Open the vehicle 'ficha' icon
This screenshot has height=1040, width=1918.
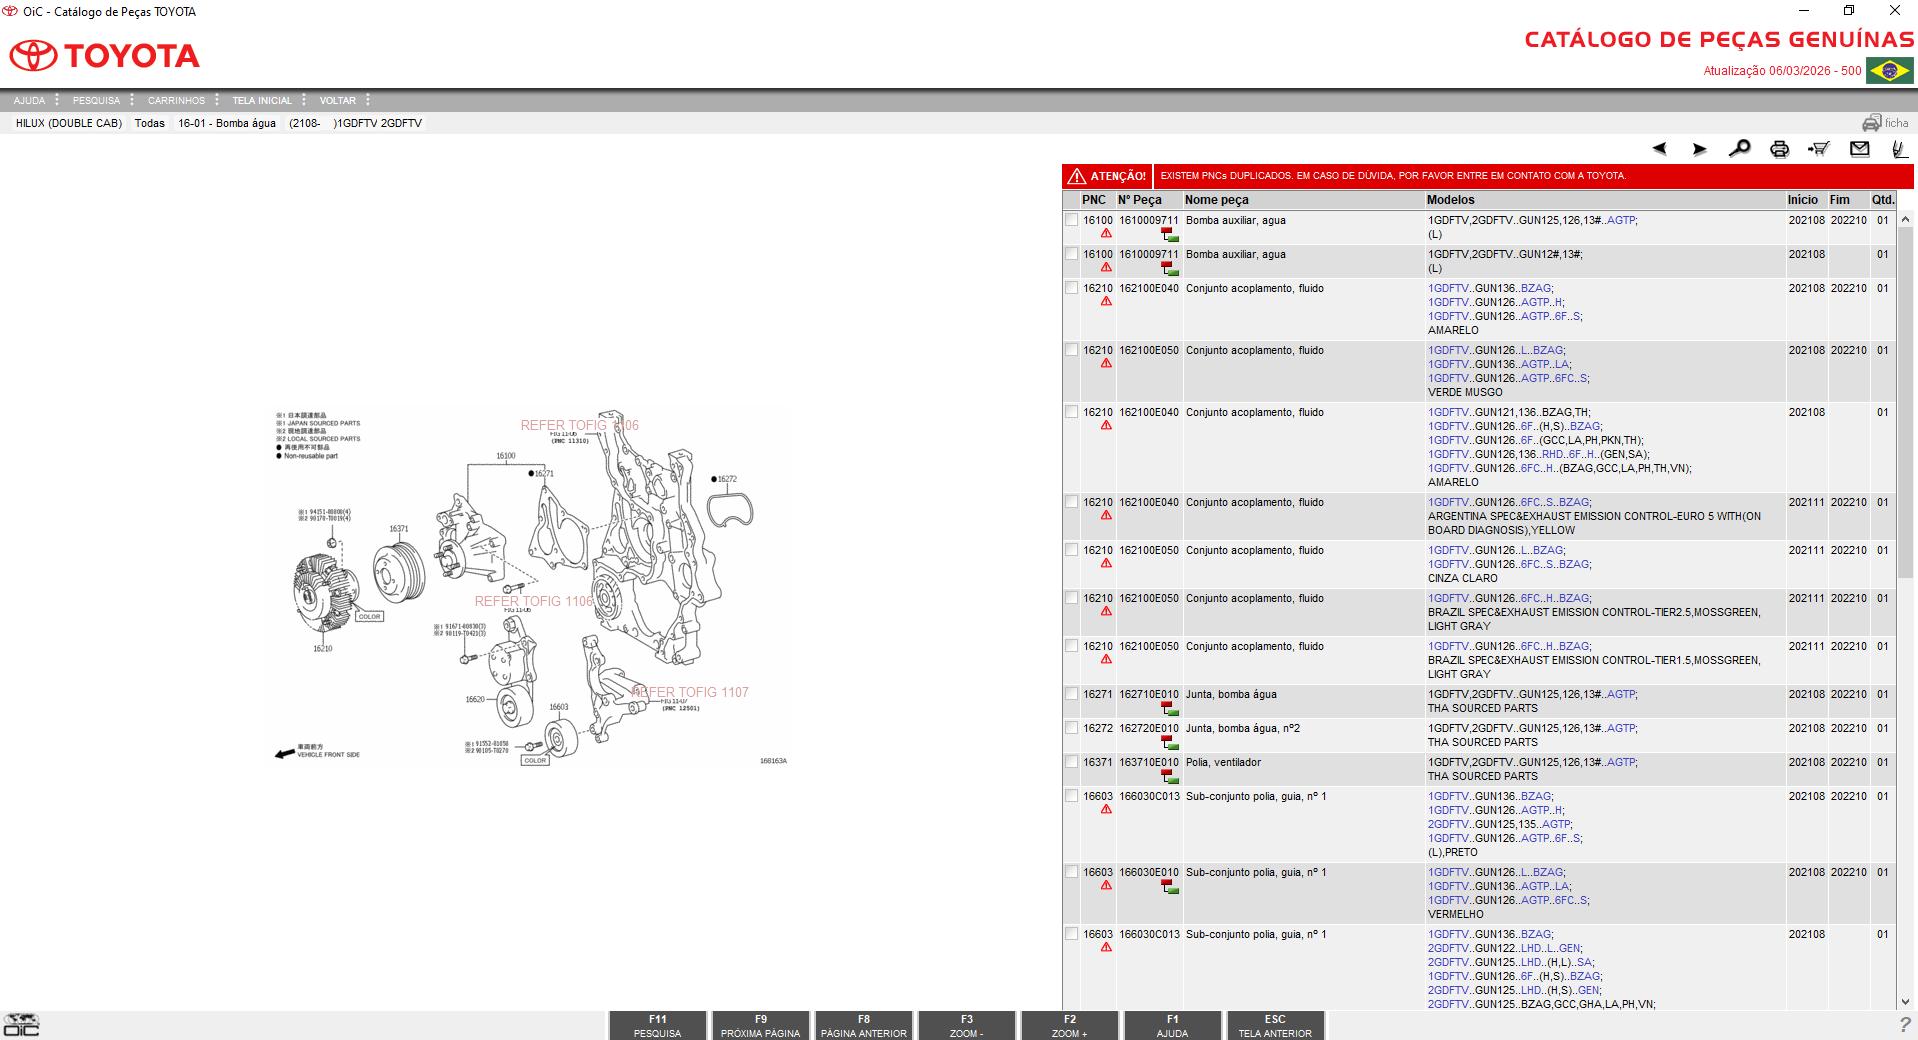click(x=1885, y=123)
